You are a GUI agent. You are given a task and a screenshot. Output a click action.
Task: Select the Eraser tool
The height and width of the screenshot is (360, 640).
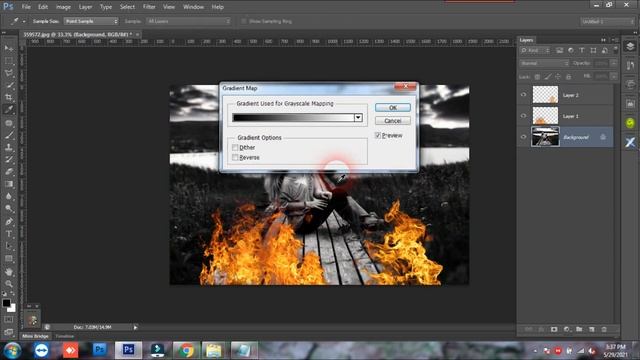[x=9, y=171]
